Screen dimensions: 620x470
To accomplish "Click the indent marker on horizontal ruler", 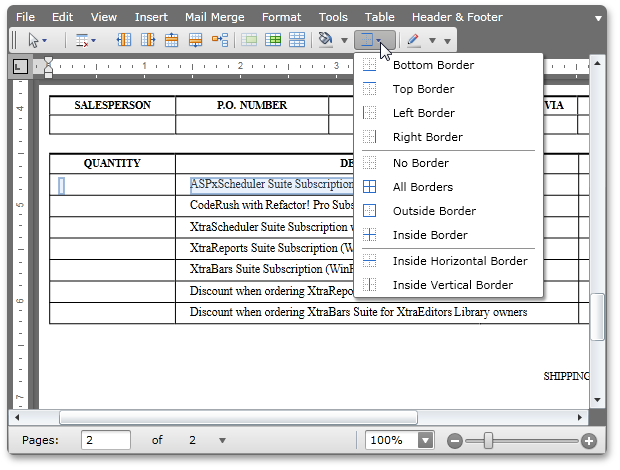I will pyautogui.click(x=48, y=67).
